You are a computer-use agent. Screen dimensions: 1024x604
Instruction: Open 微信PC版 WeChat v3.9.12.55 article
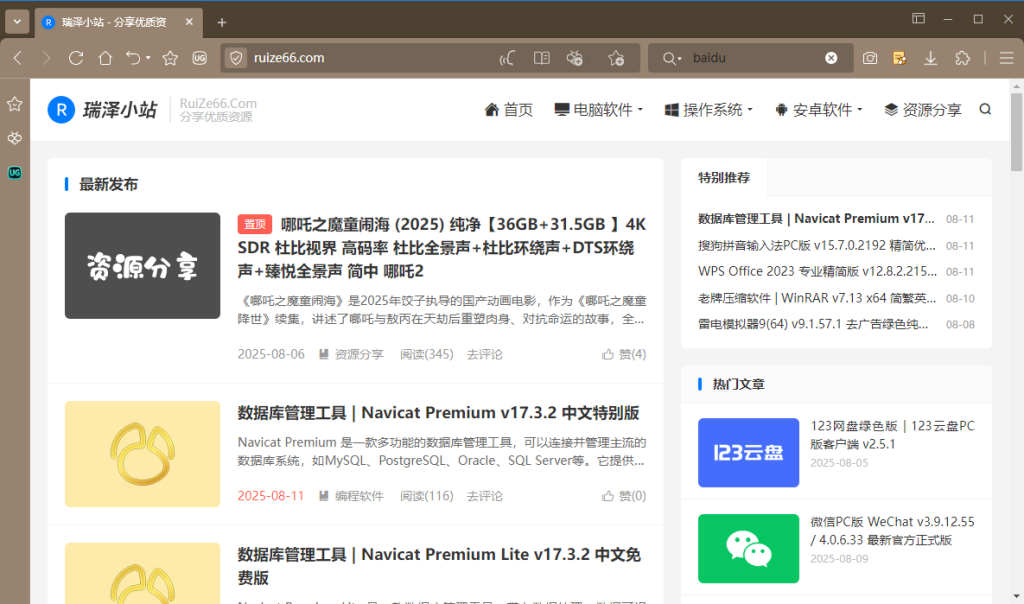[892, 531]
